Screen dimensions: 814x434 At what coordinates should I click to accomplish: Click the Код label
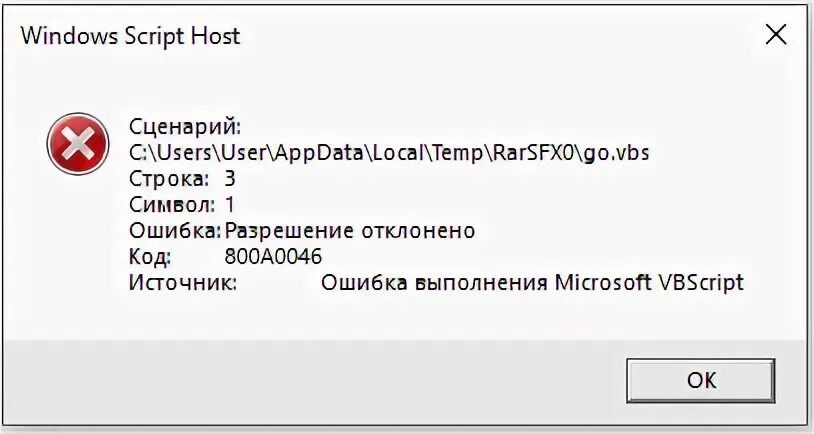(x=150, y=257)
